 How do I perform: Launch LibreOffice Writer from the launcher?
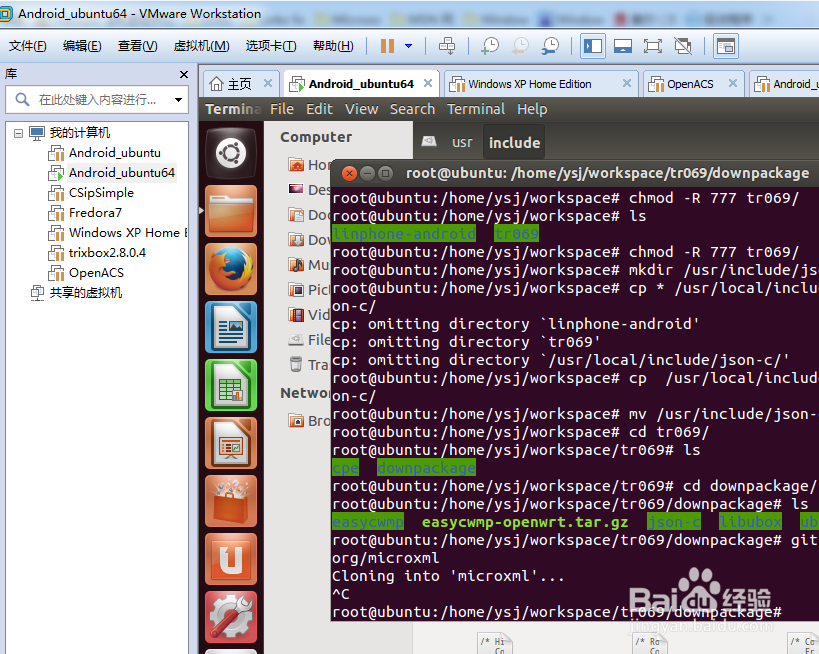click(x=231, y=327)
